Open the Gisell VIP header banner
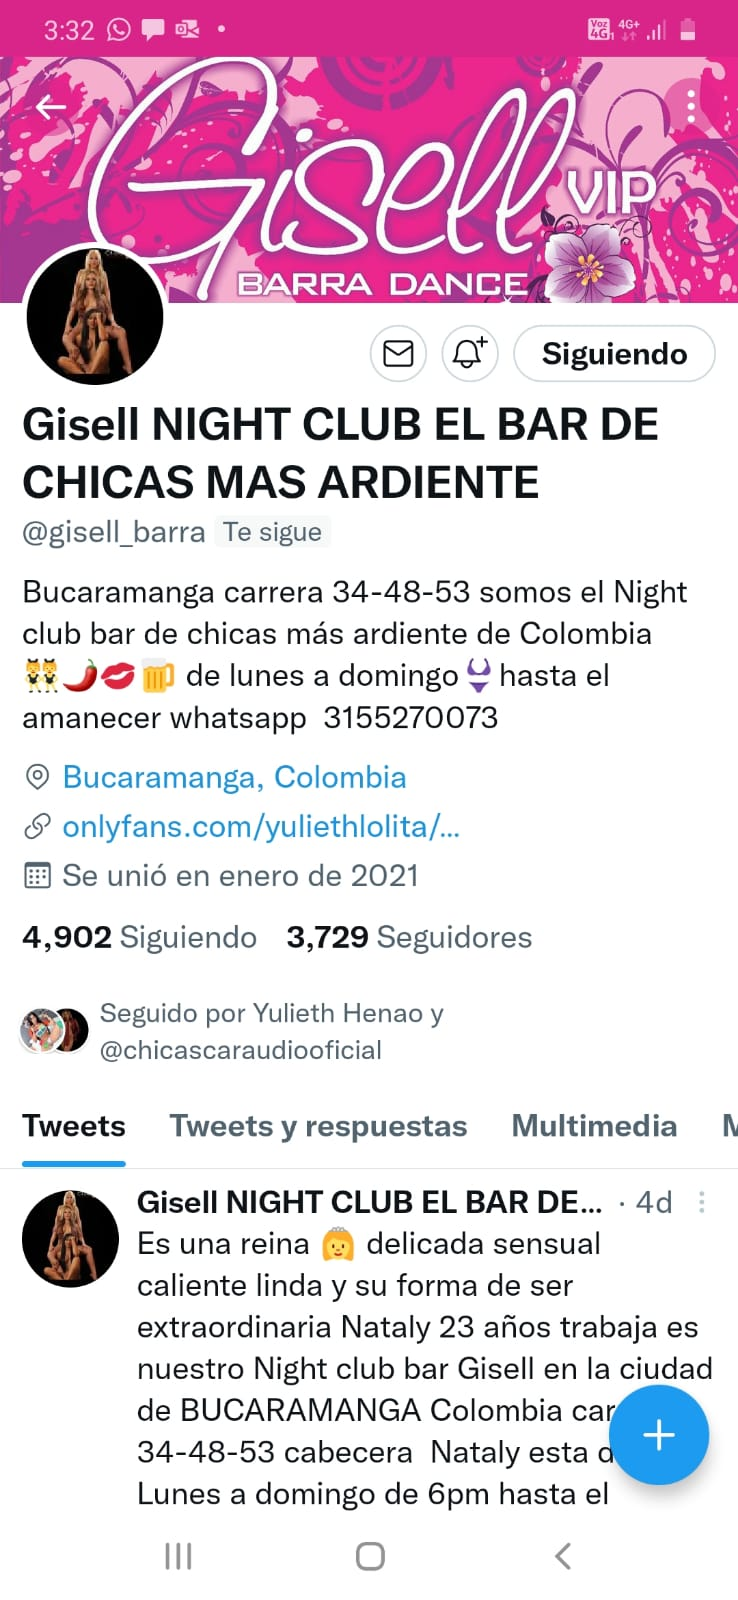 pyautogui.click(x=369, y=180)
